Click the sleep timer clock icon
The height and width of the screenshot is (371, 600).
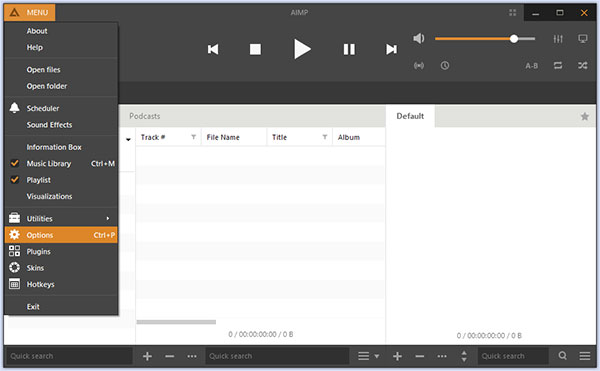point(445,65)
